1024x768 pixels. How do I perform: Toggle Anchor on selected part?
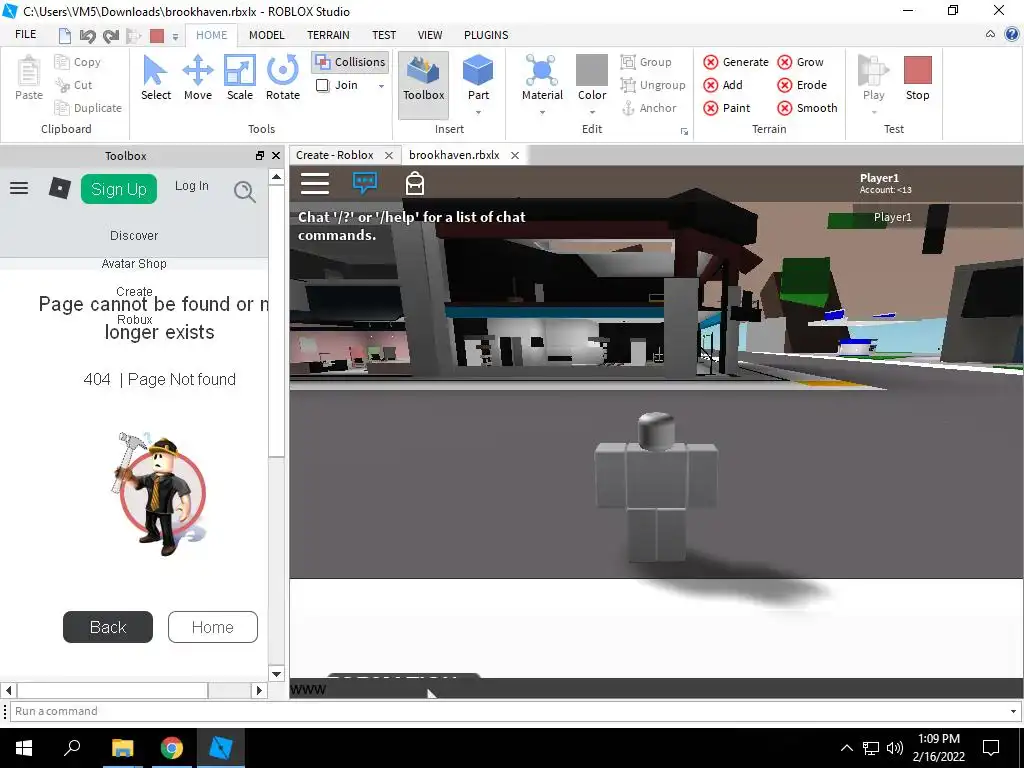[648, 108]
